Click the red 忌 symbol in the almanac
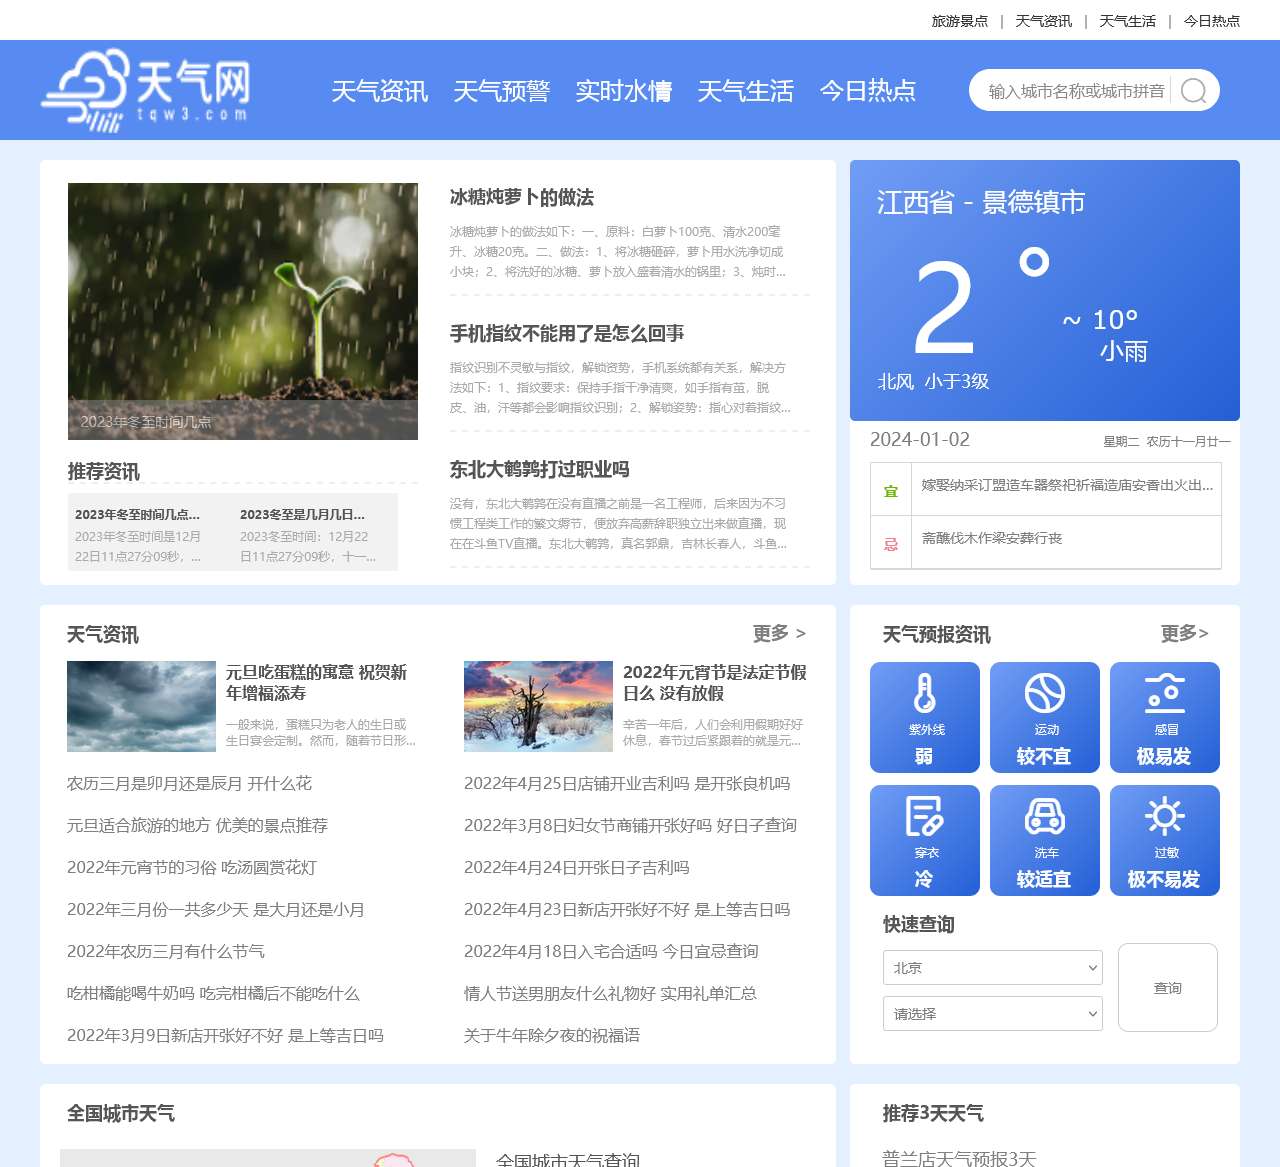Image resolution: width=1280 pixels, height=1167 pixels. (x=890, y=541)
